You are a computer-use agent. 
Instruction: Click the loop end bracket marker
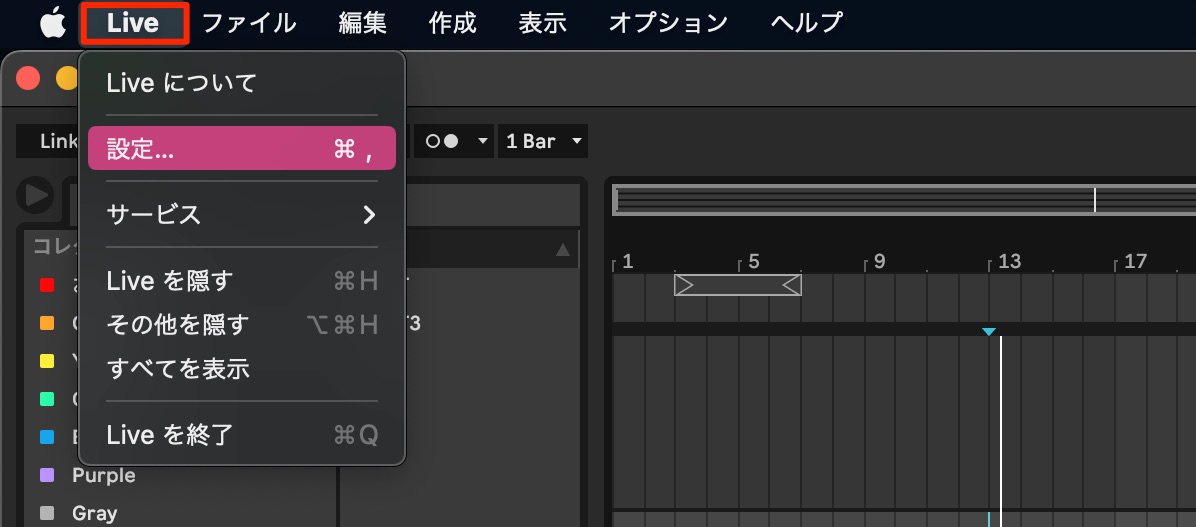[x=792, y=285]
